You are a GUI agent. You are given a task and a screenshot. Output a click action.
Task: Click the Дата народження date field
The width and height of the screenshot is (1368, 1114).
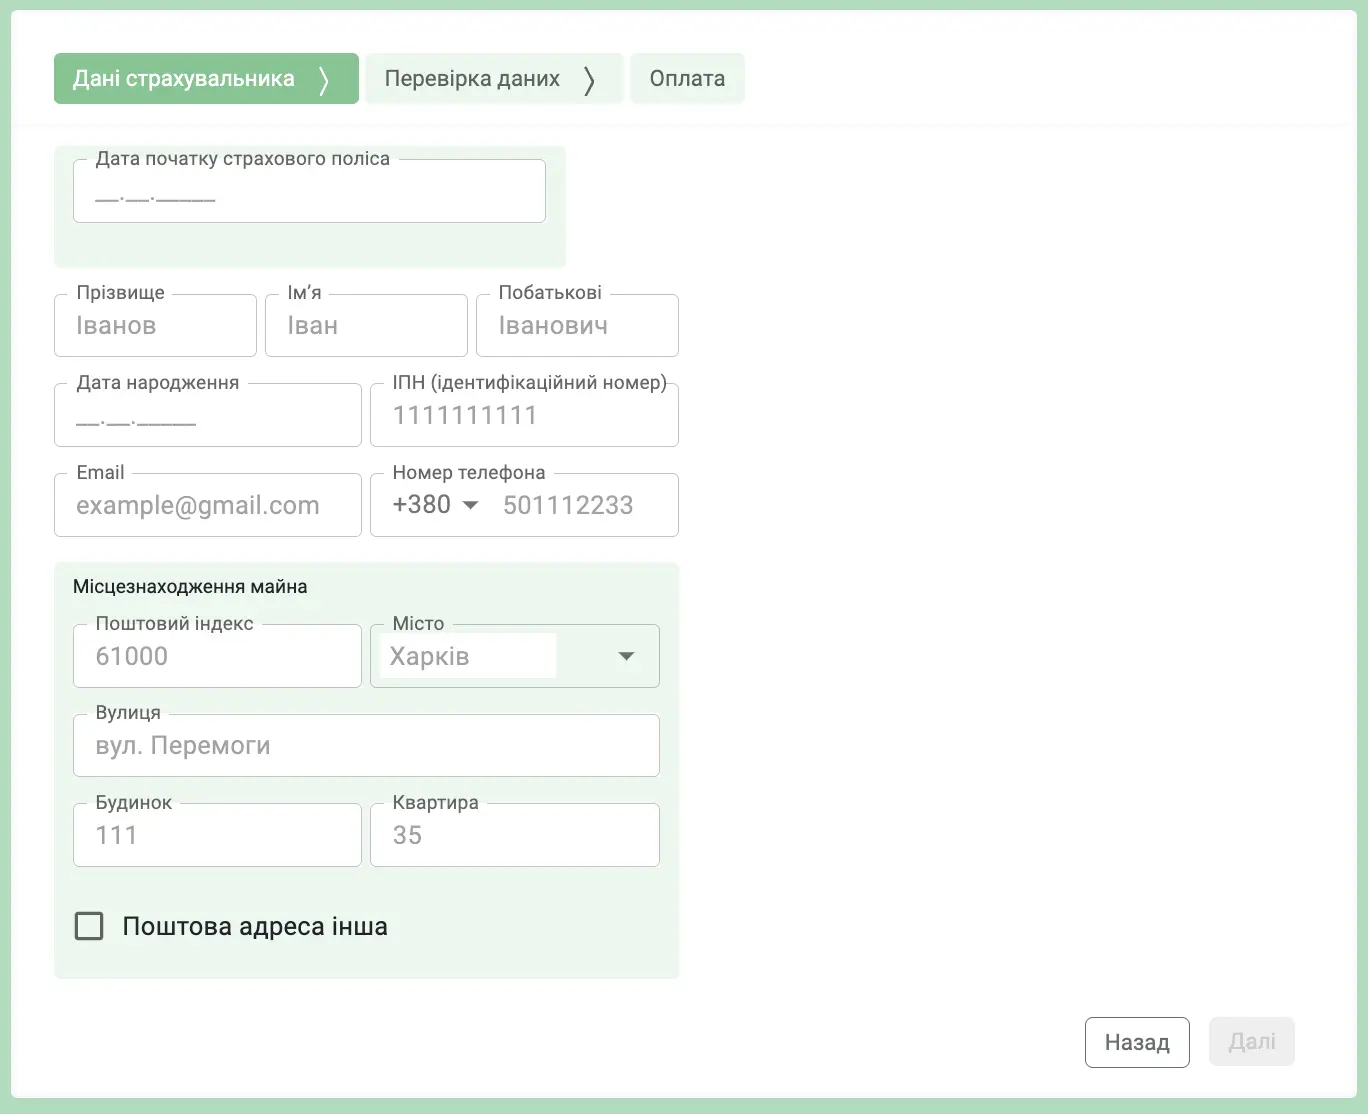pyautogui.click(x=207, y=416)
